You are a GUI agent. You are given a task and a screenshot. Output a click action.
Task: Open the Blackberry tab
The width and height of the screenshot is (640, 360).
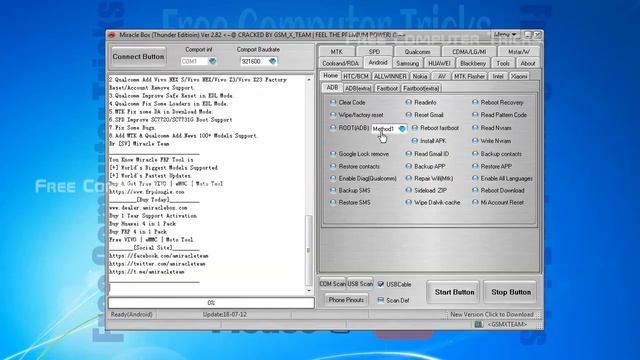click(x=473, y=64)
